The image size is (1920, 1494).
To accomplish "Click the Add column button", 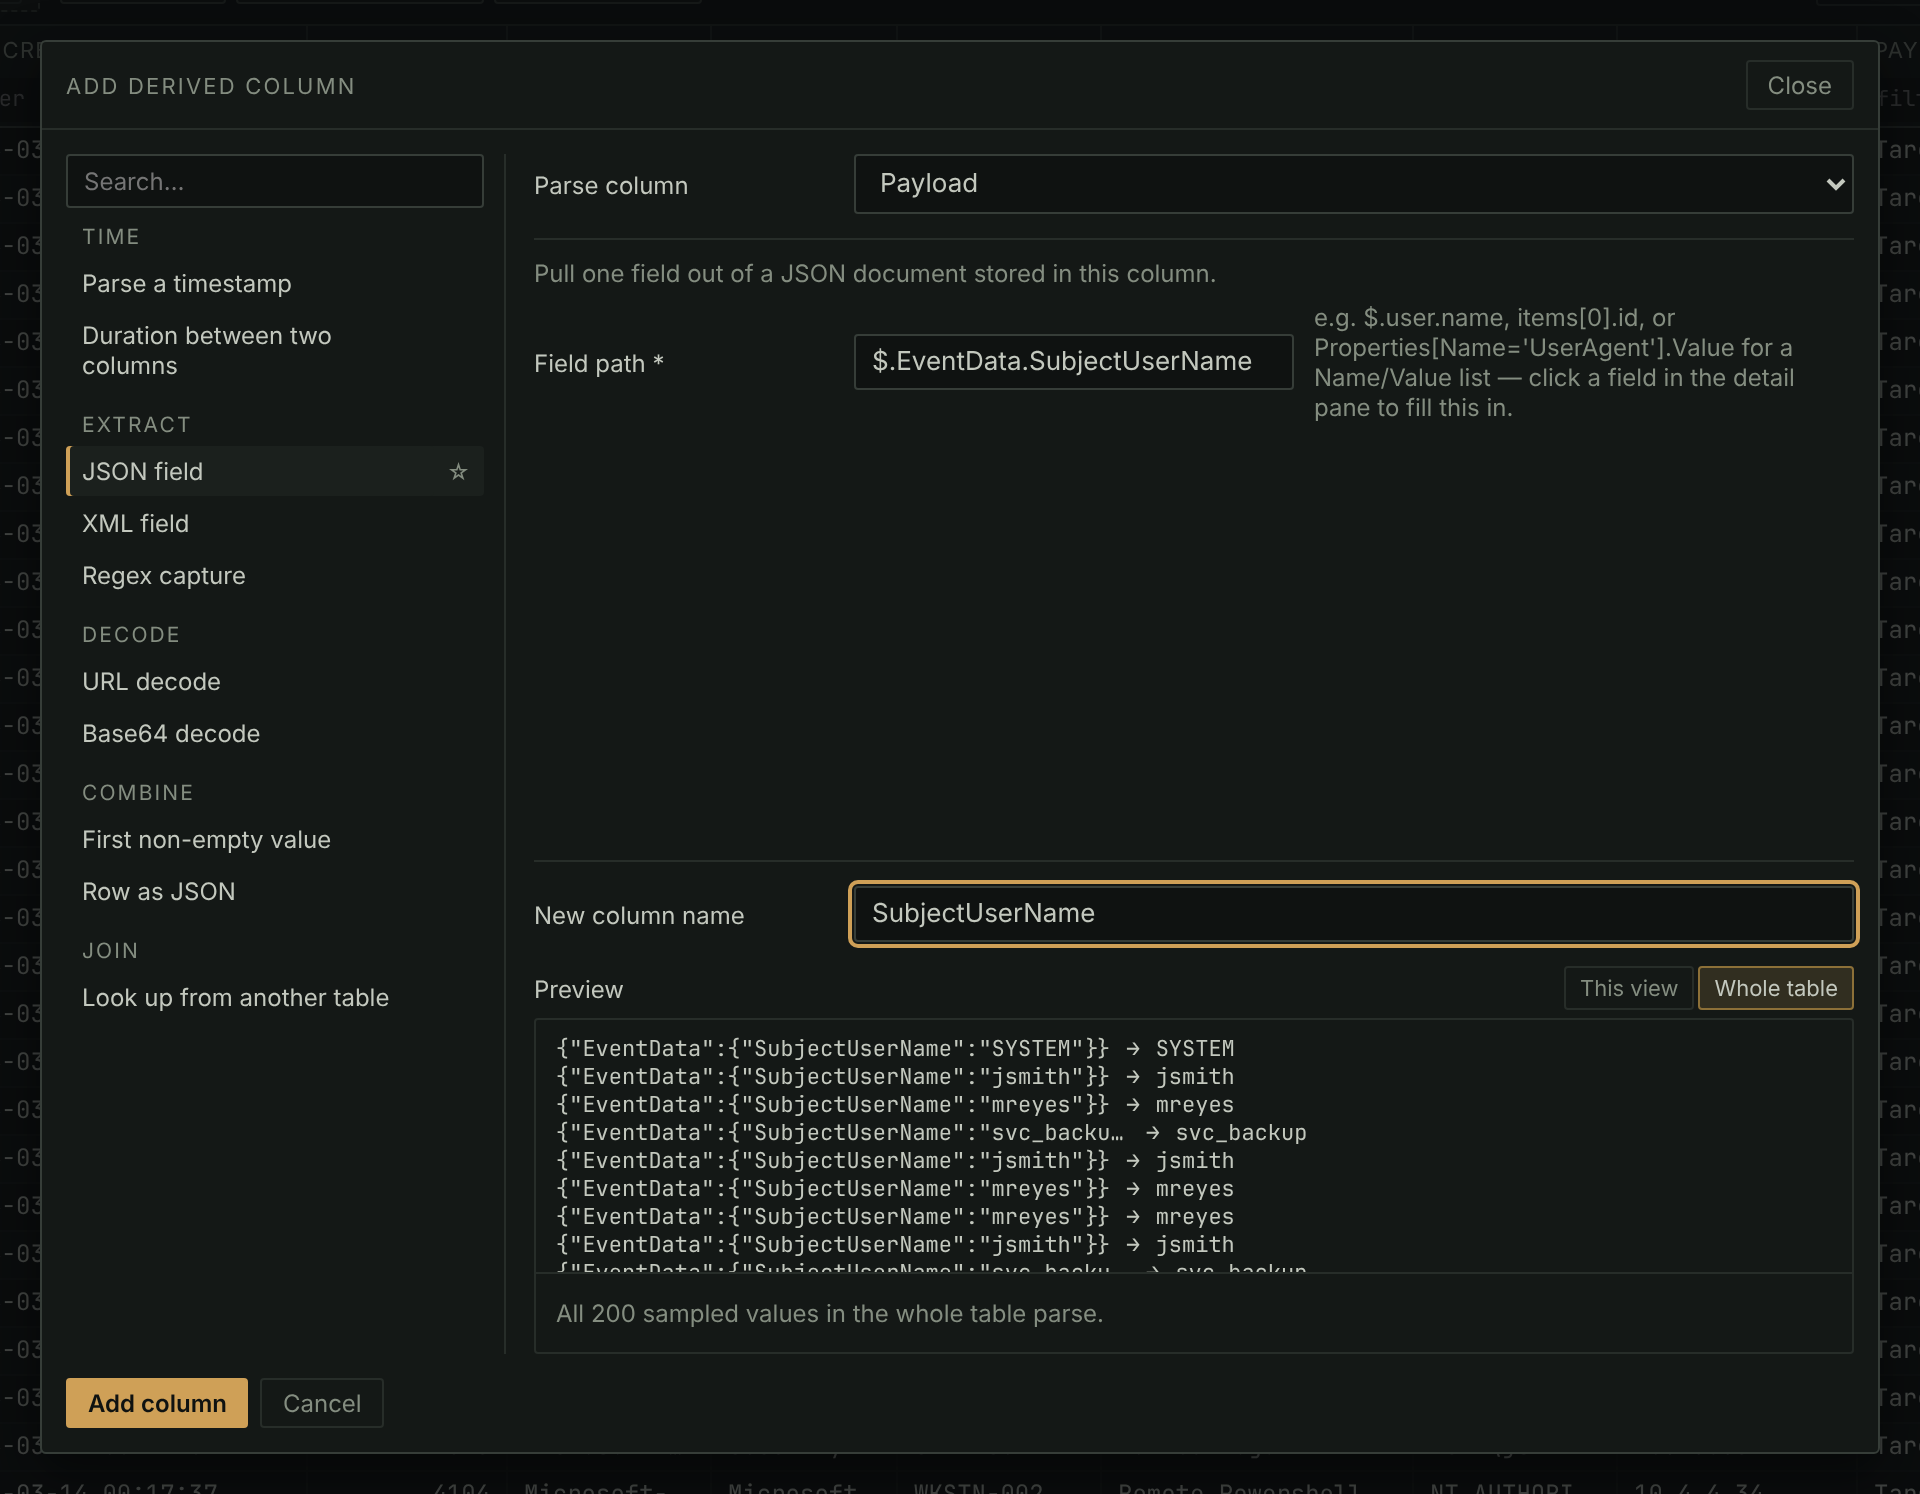I will point(157,1403).
